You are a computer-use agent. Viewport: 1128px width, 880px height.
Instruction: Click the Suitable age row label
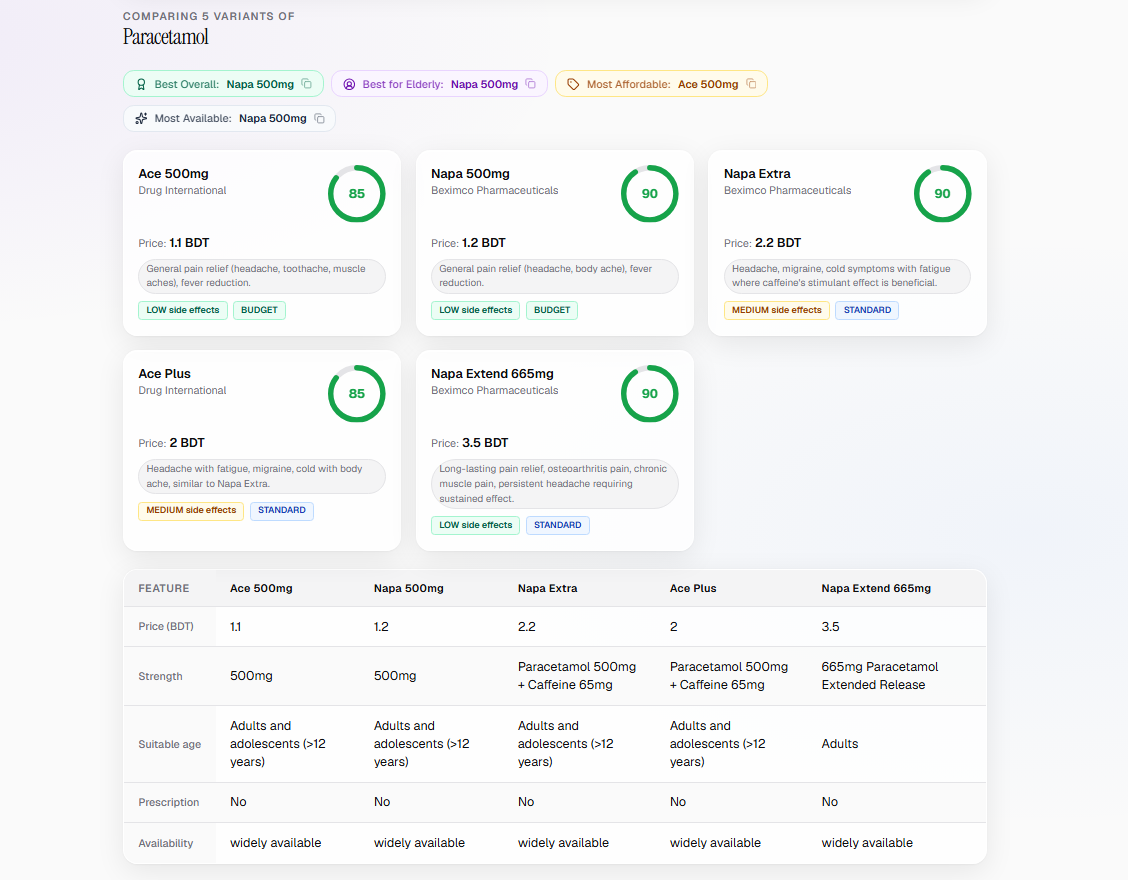click(x=170, y=745)
